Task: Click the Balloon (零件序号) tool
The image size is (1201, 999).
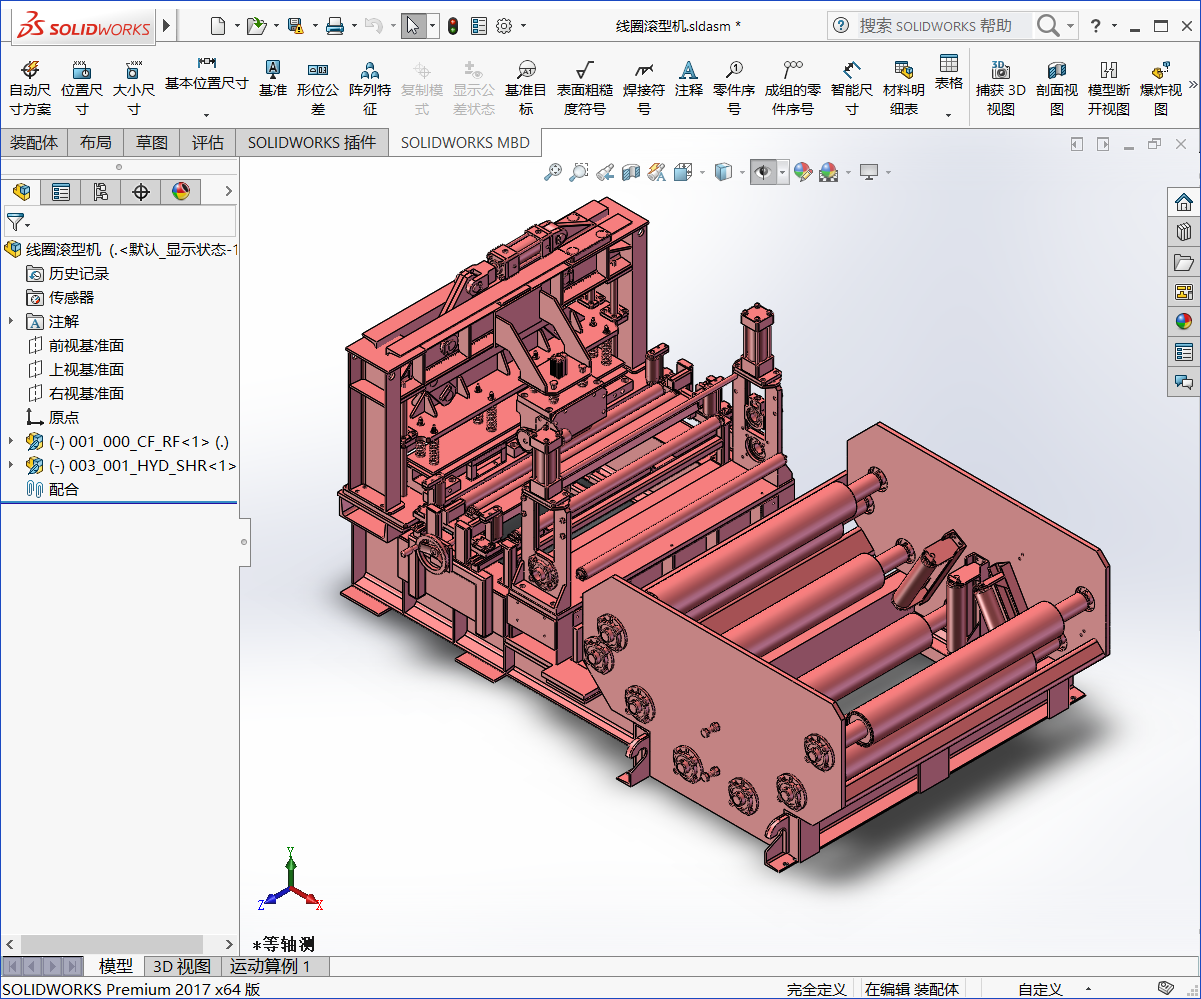Action: pyautogui.click(x=734, y=87)
